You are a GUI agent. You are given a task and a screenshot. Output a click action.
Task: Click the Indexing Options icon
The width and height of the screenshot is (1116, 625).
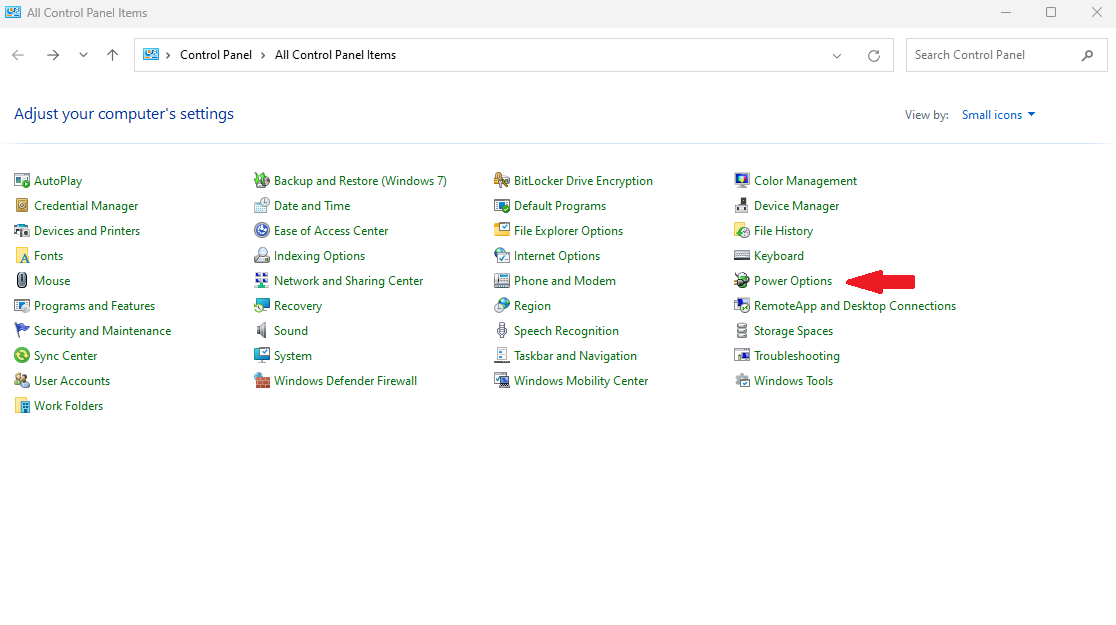coord(262,256)
